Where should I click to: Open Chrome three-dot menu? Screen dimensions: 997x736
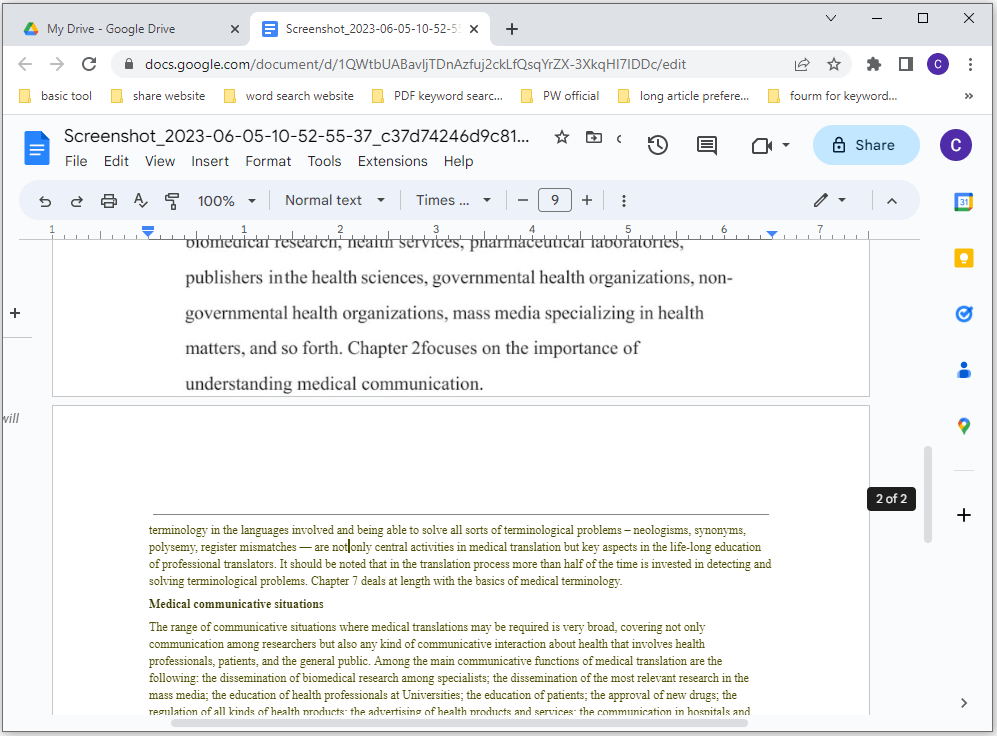point(970,64)
